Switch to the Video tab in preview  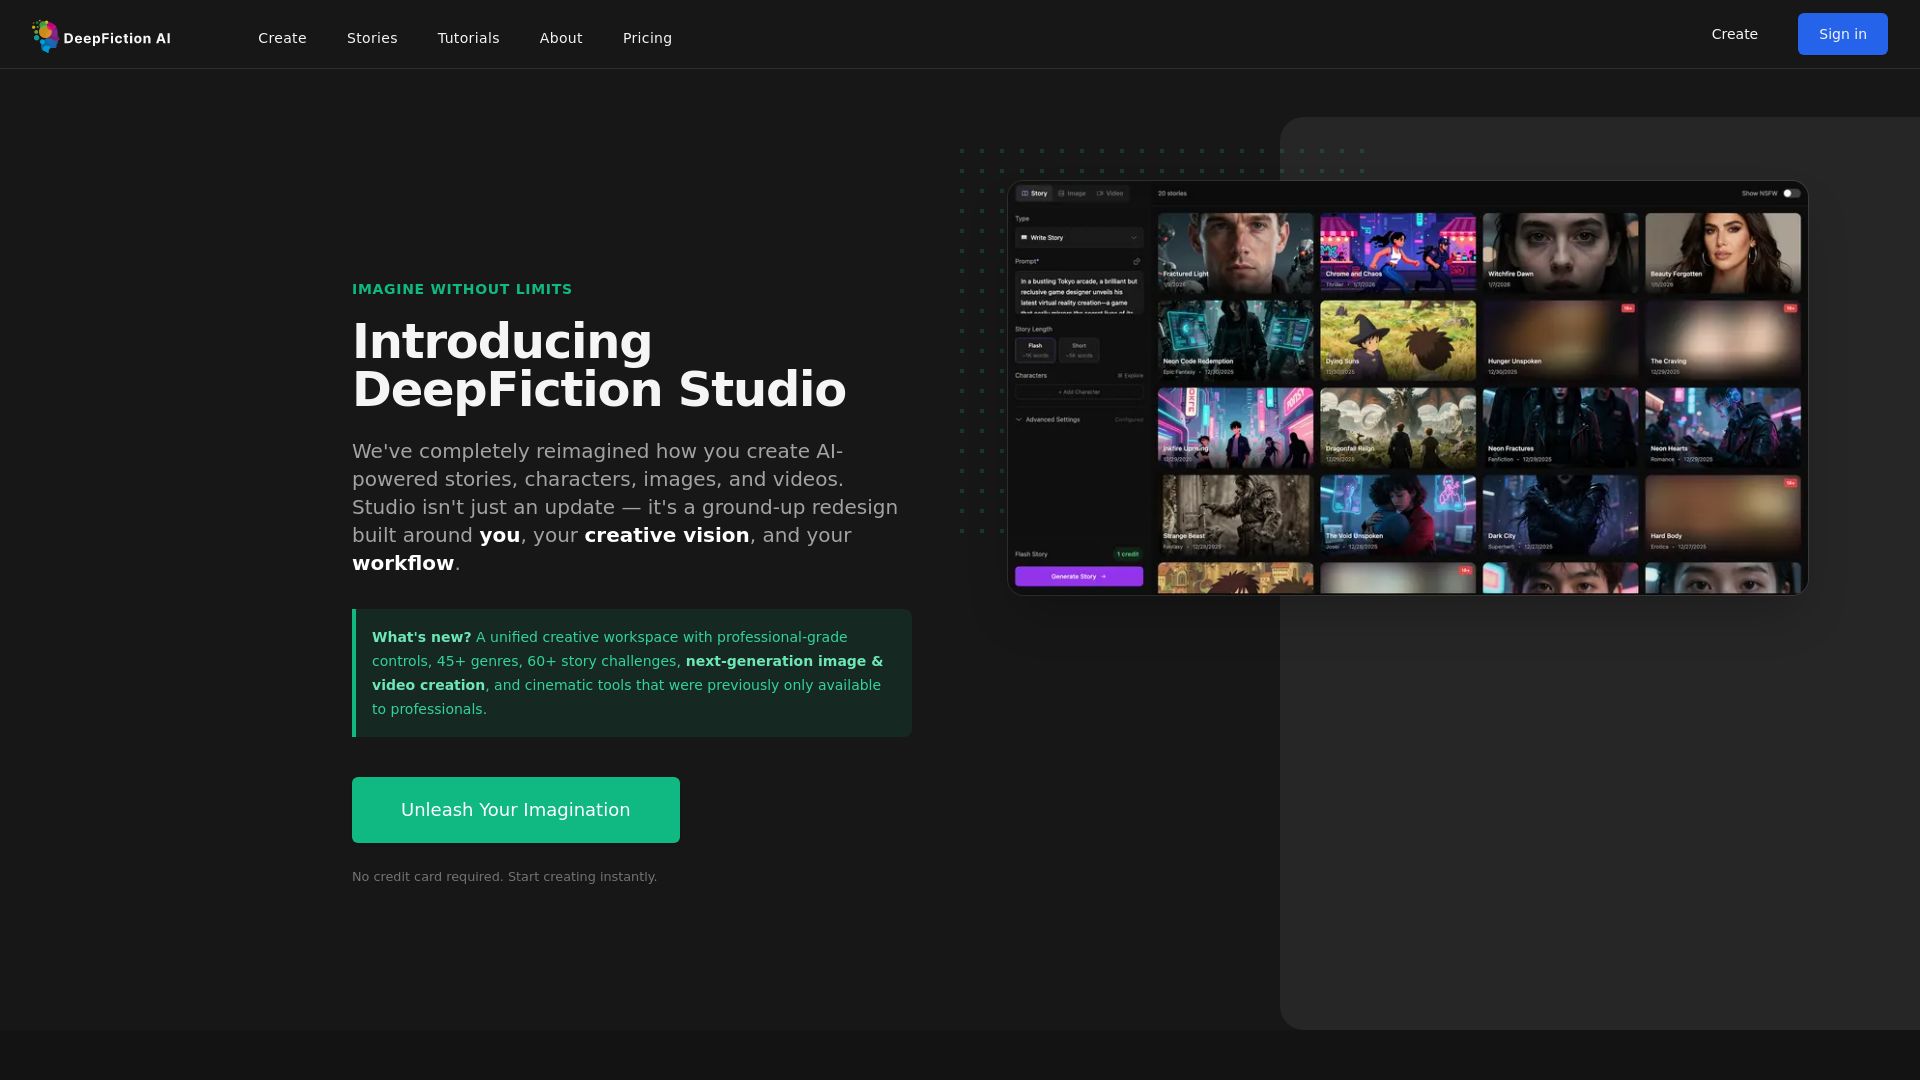point(1110,194)
